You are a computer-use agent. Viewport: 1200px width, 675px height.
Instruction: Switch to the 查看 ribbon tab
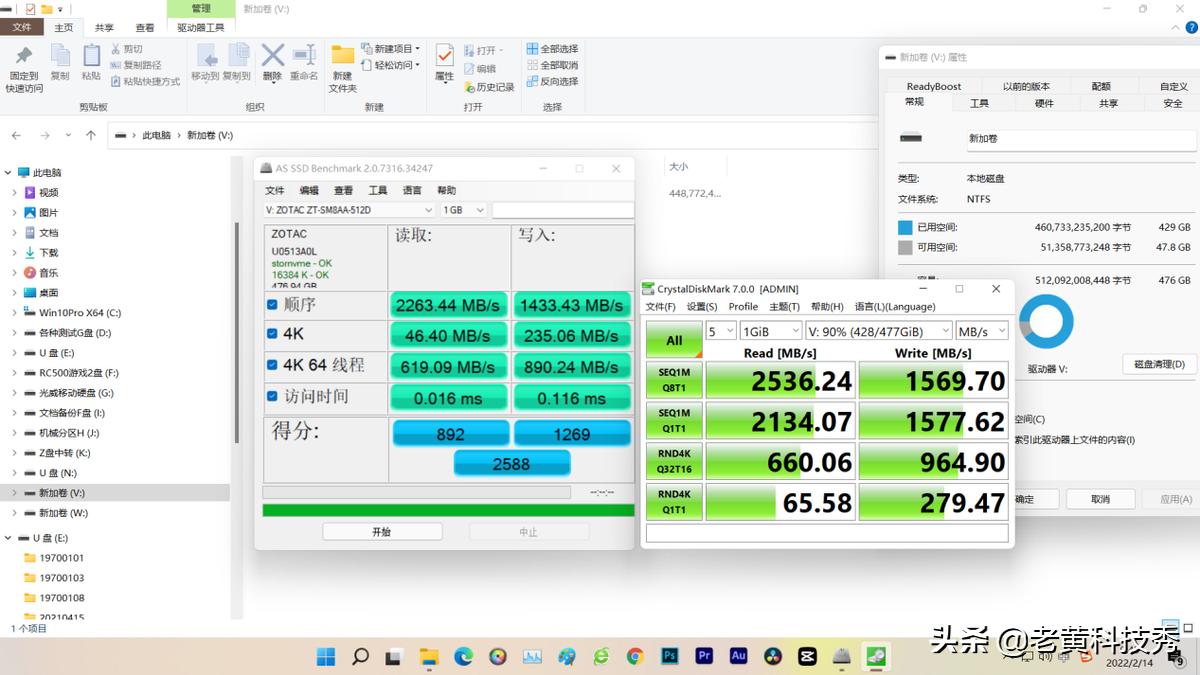point(145,28)
